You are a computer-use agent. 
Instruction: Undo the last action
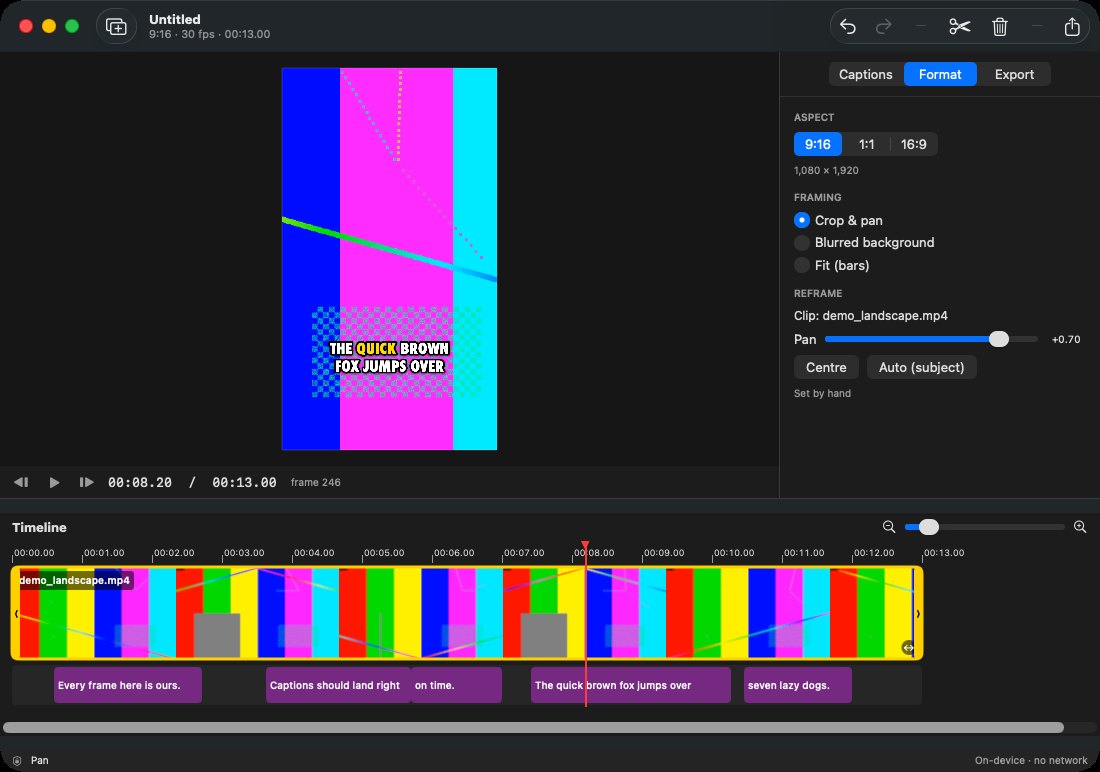[847, 27]
